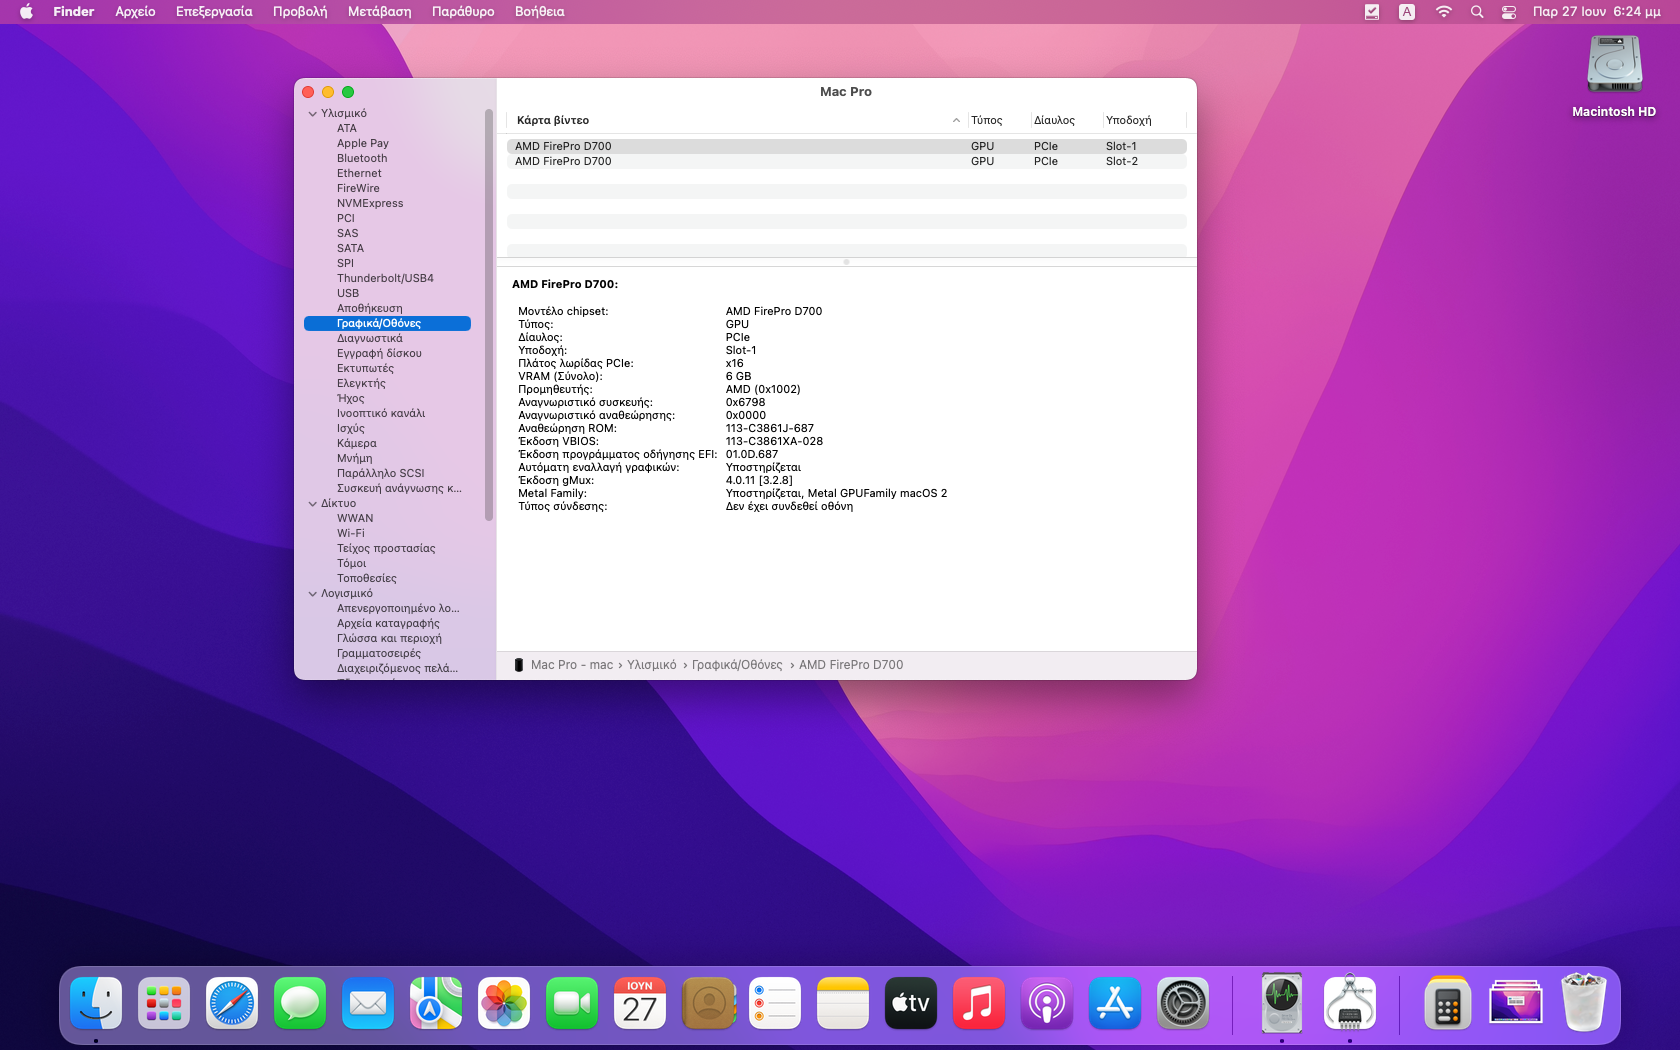The height and width of the screenshot is (1050, 1680).
Task: Open Photos app in the Dock
Action: tap(504, 1003)
